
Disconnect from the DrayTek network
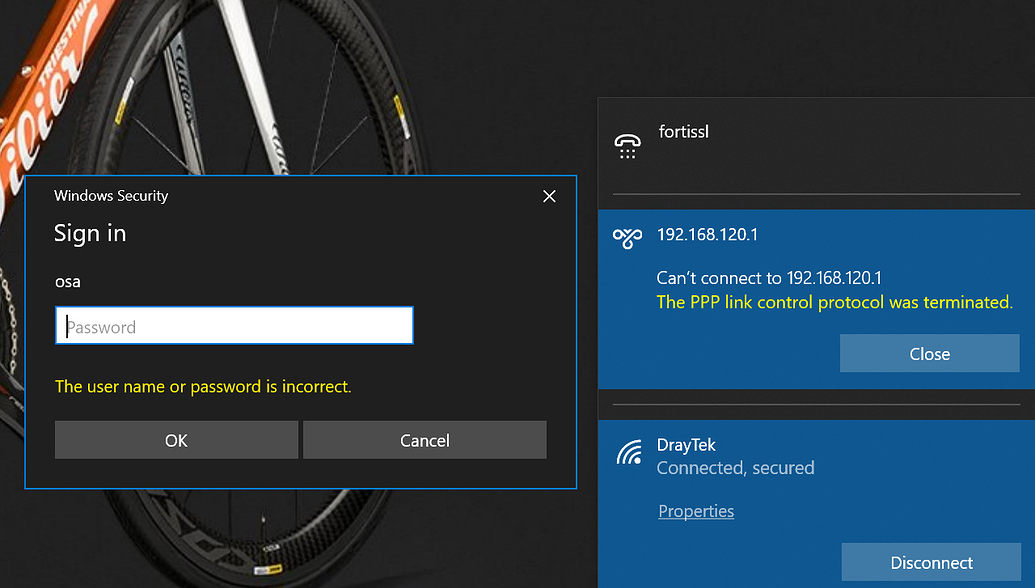coord(931,563)
